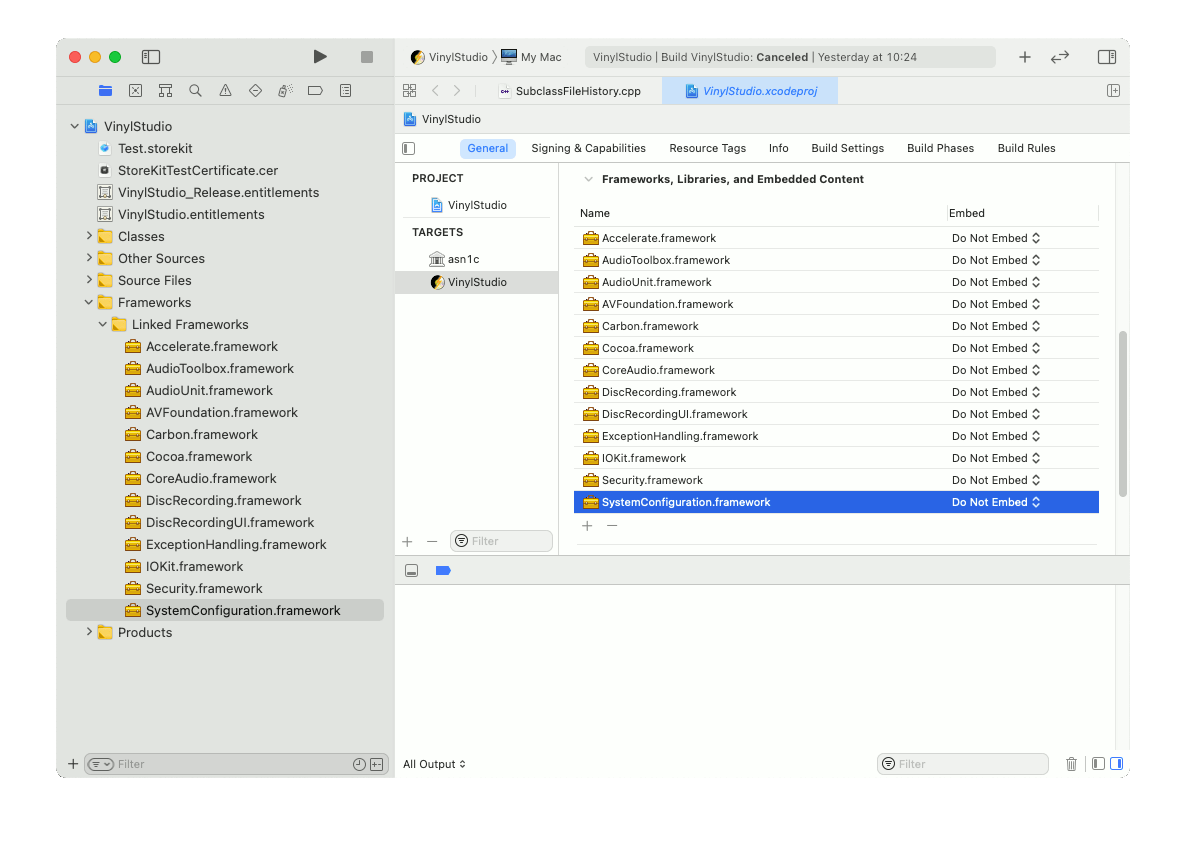Show related items grid menu
The width and height of the screenshot is (1186, 852).
click(x=409, y=91)
